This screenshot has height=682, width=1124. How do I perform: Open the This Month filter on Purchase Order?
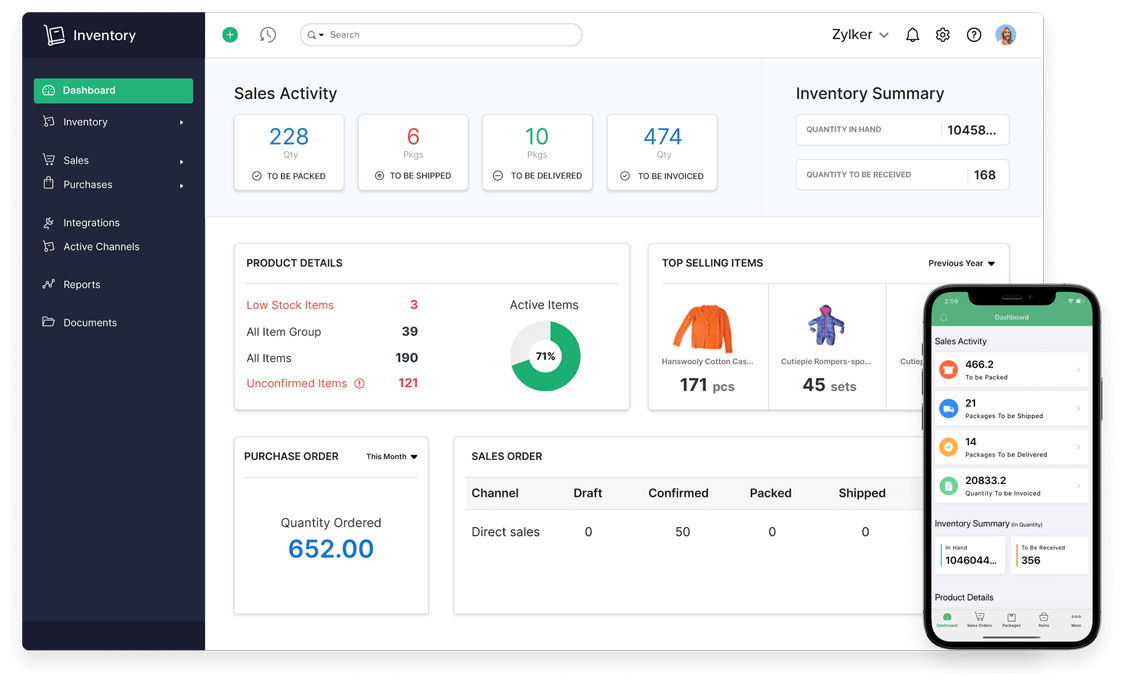(x=390, y=456)
